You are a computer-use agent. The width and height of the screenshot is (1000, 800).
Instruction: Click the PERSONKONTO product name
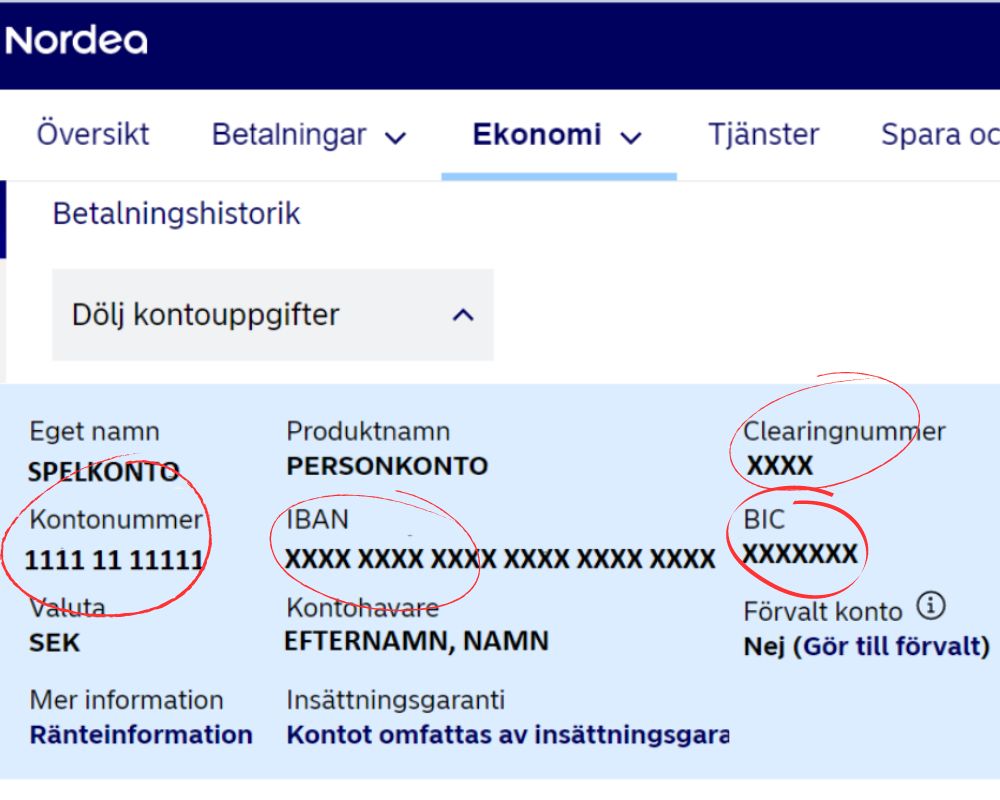(x=387, y=465)
